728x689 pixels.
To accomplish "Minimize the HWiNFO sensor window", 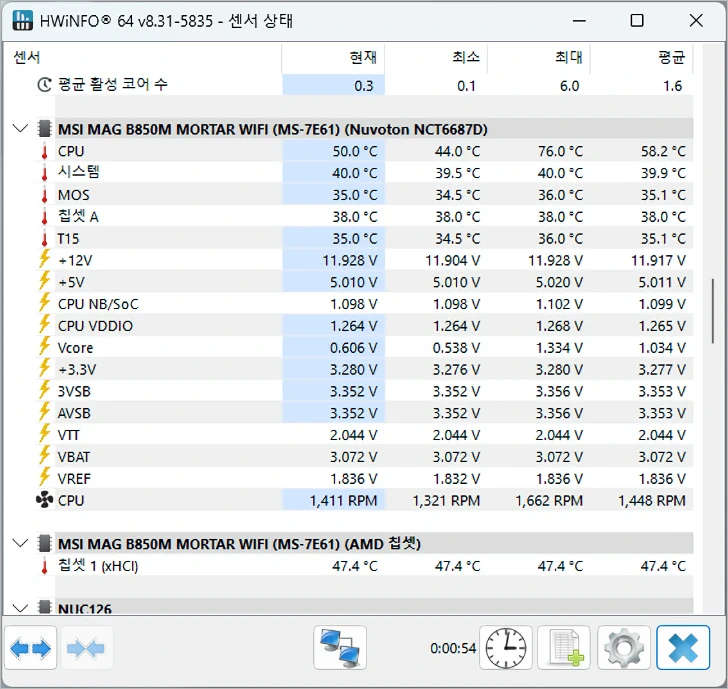I will [579, 20].
